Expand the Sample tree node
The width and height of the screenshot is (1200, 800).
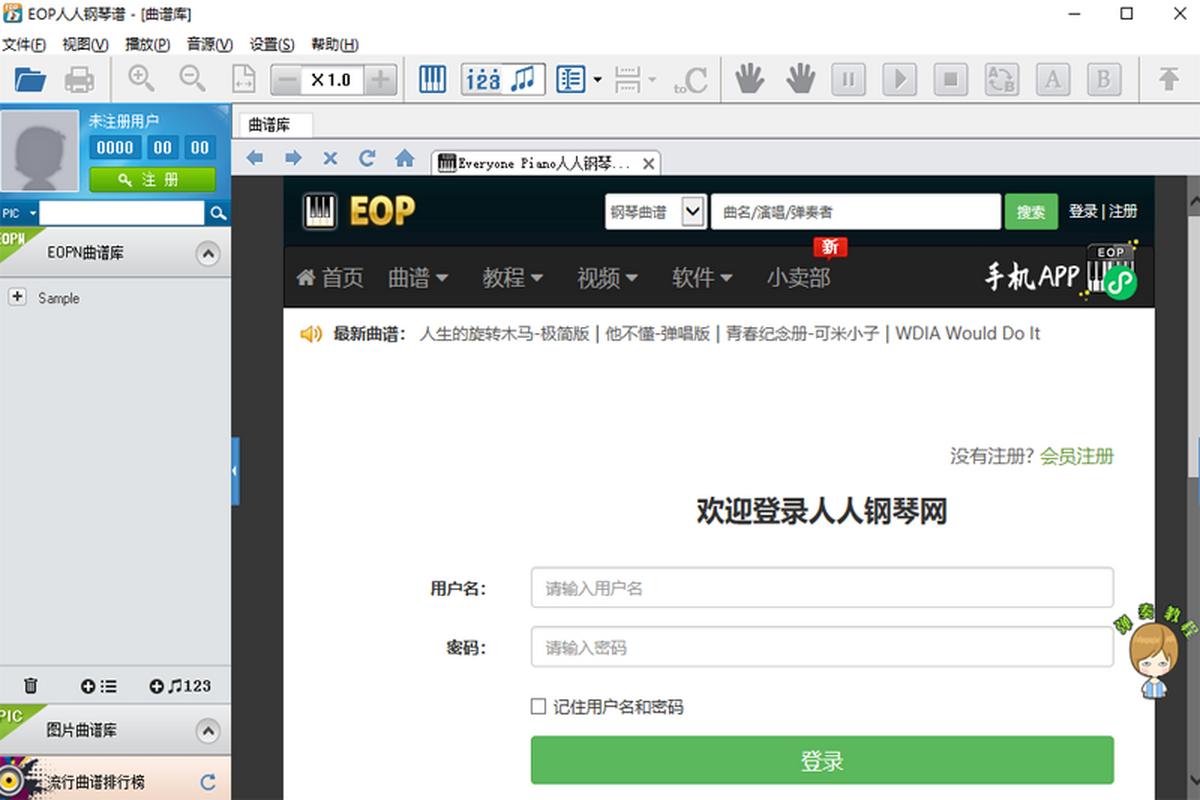[17, 297]
